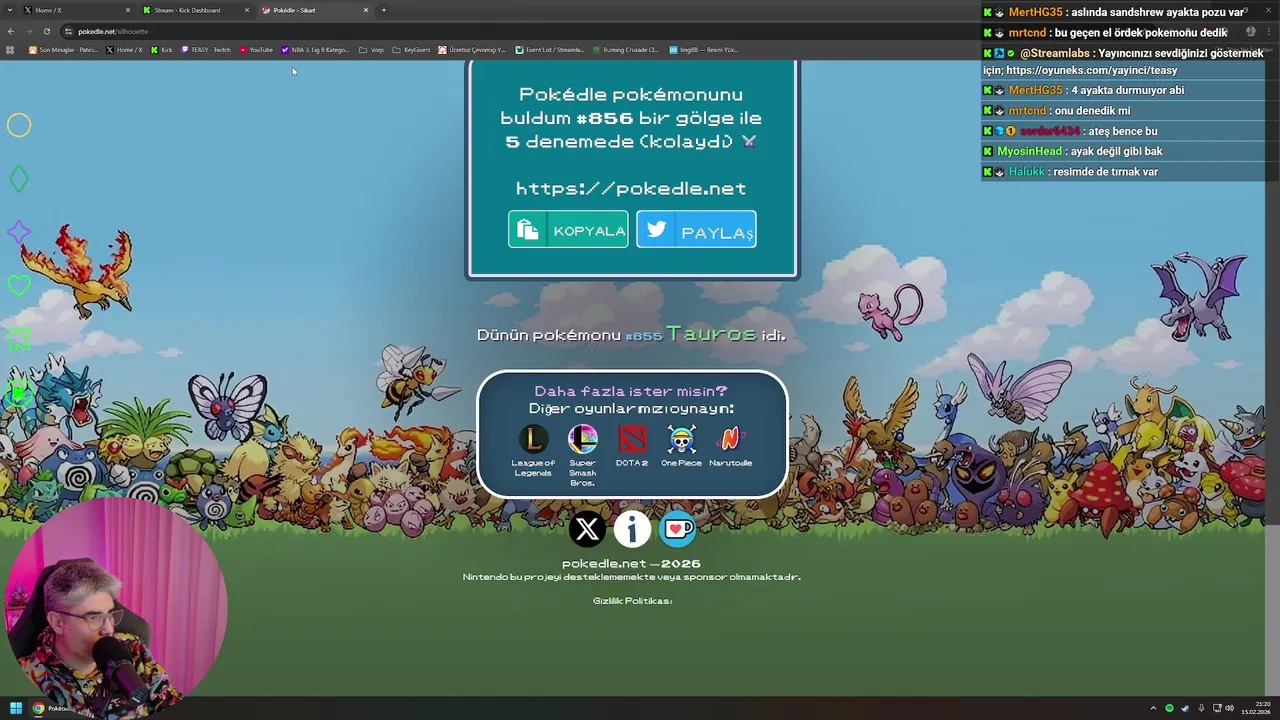Image resolution: width=1280 pixels, height=720 pixels.
Task: Open the Vorp bookmarks folder
Action: 371,50
